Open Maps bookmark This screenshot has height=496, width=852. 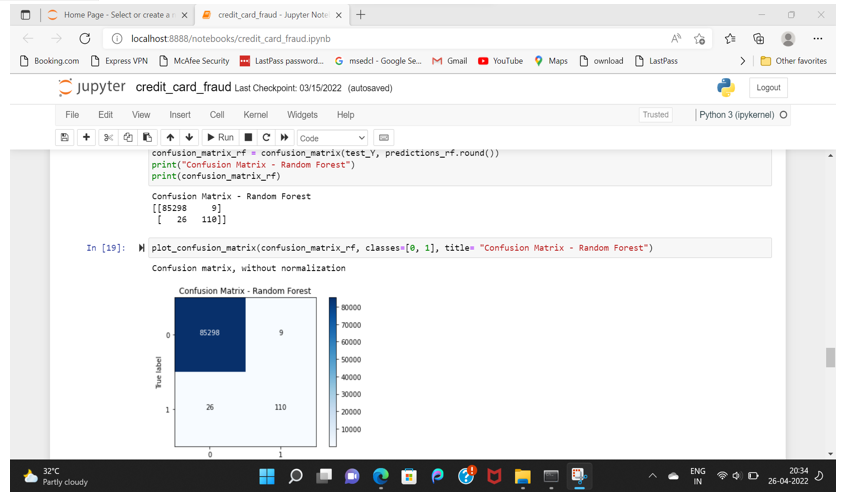pos(551,61)
